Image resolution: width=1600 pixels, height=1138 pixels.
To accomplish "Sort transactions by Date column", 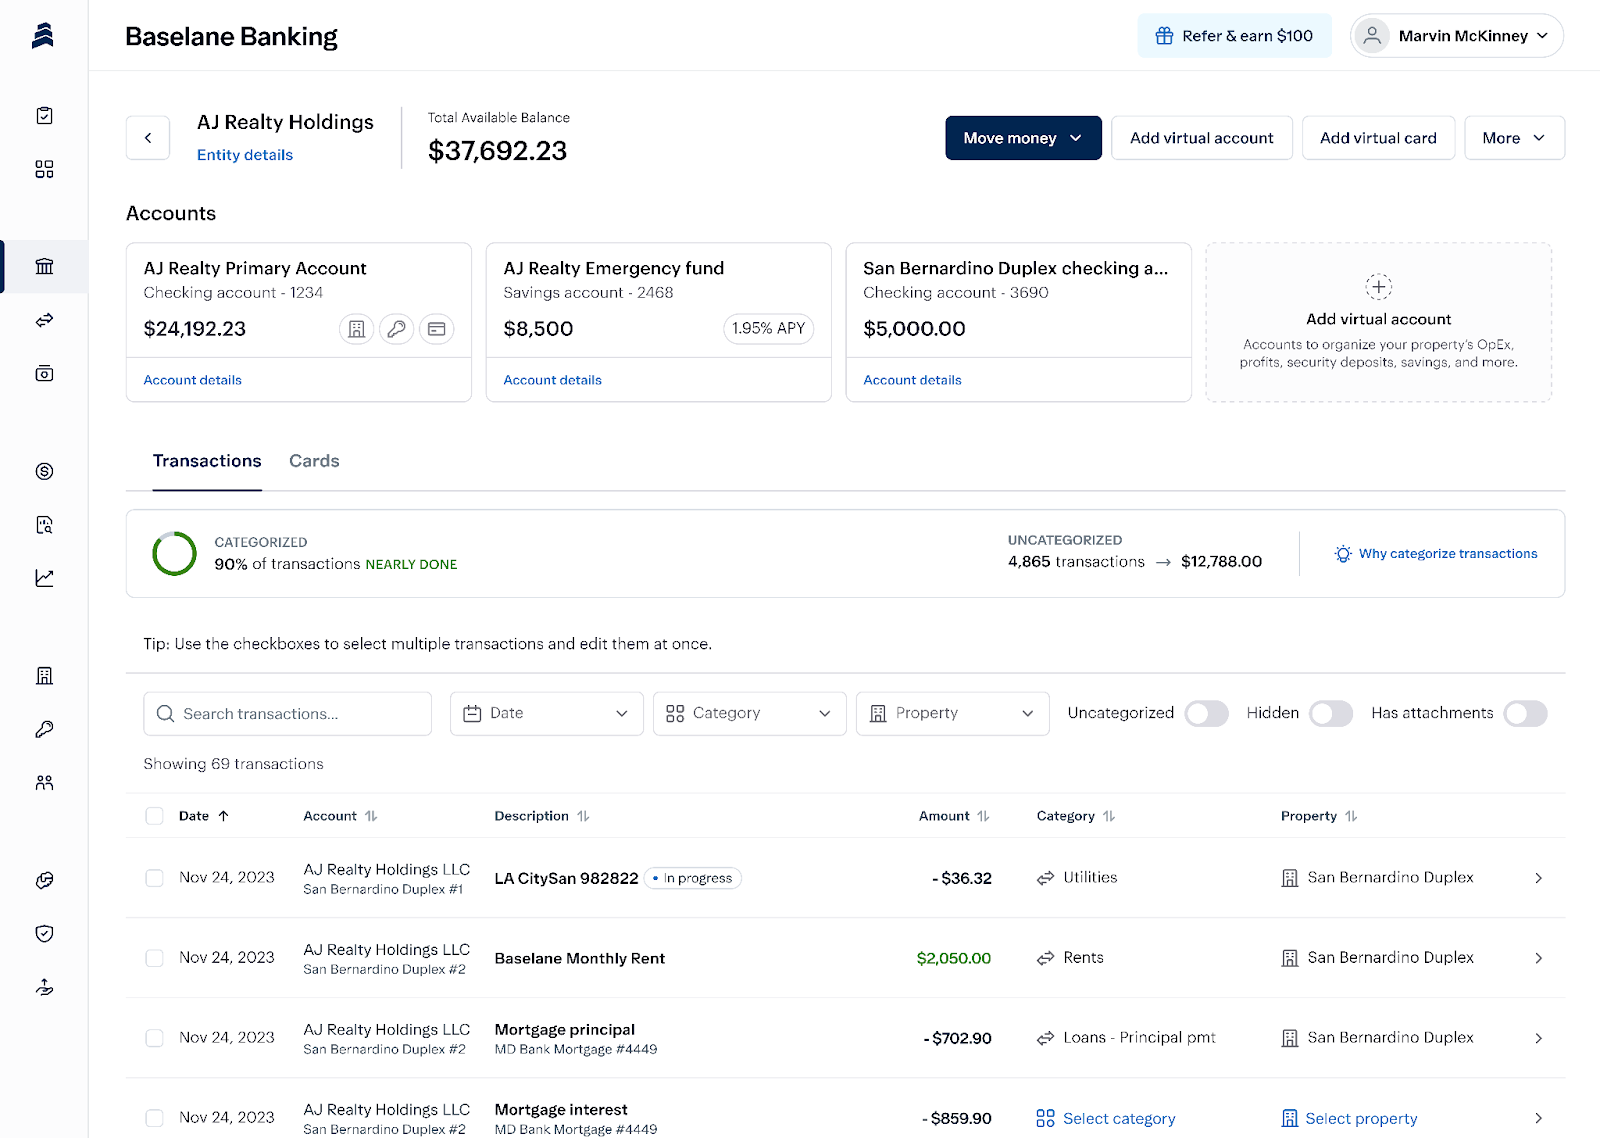I will tap(204, 816).
